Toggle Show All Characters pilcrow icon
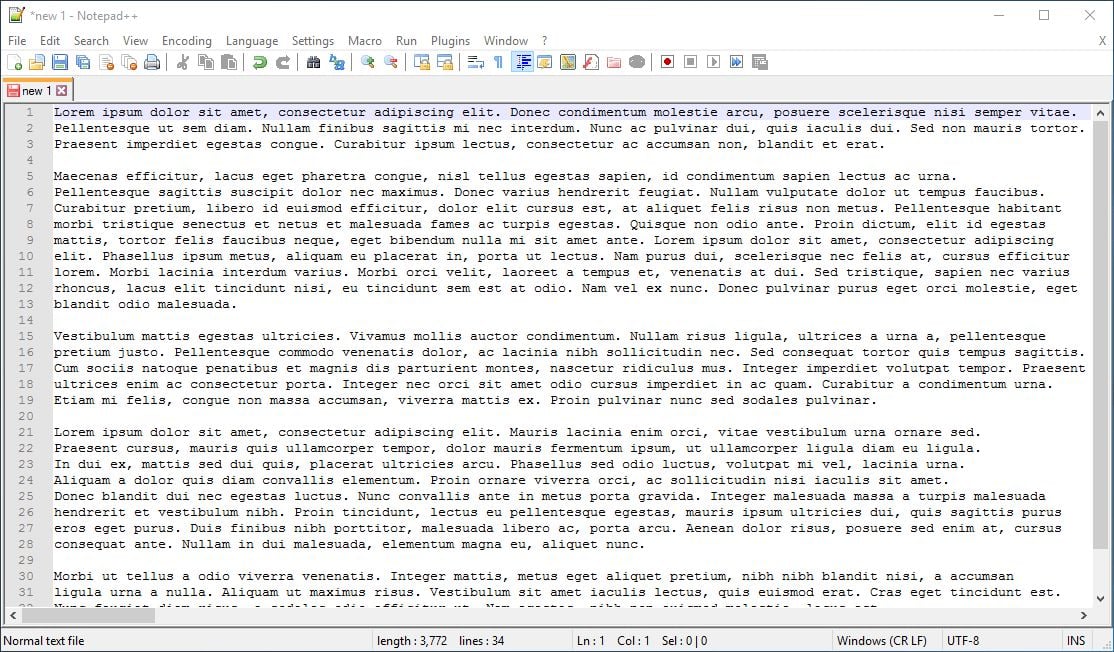 498,62
